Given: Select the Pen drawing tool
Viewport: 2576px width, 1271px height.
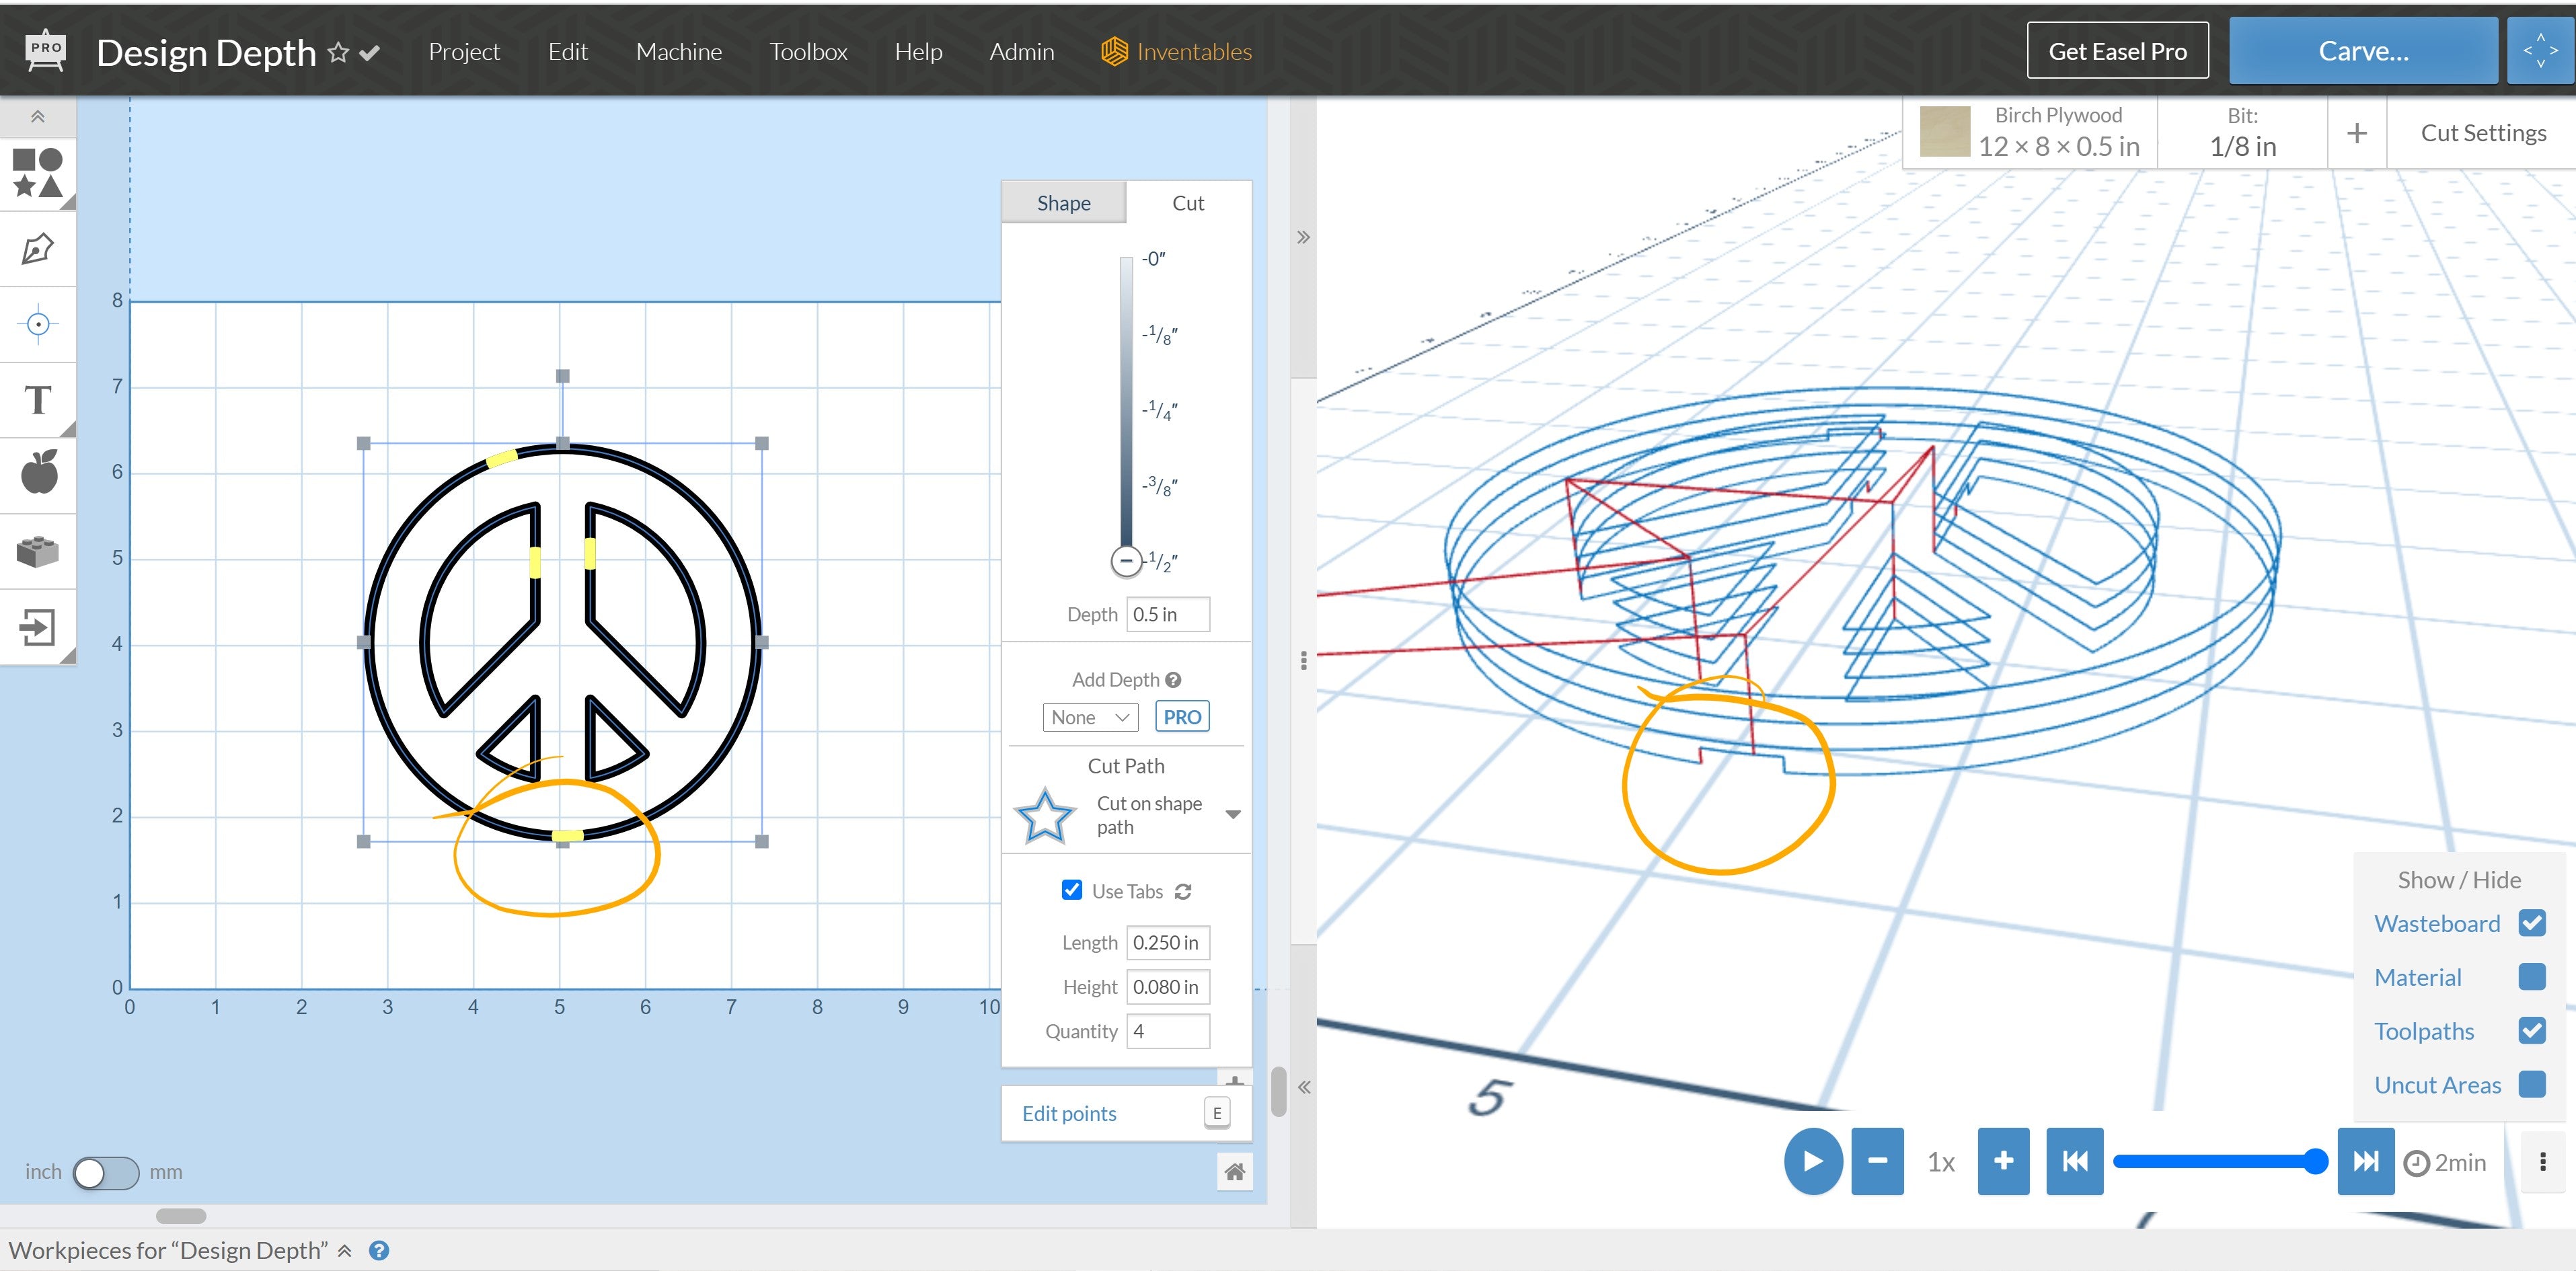Looking at the screenshot, I should (38, 248).
